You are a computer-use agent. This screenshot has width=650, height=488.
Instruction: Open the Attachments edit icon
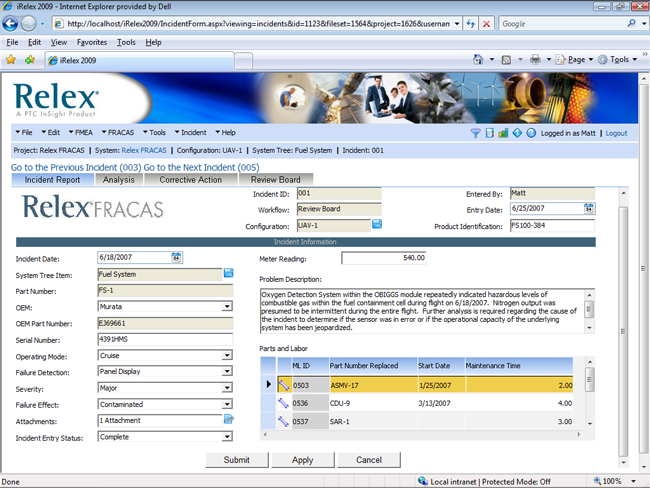click(x=228, y=419)
